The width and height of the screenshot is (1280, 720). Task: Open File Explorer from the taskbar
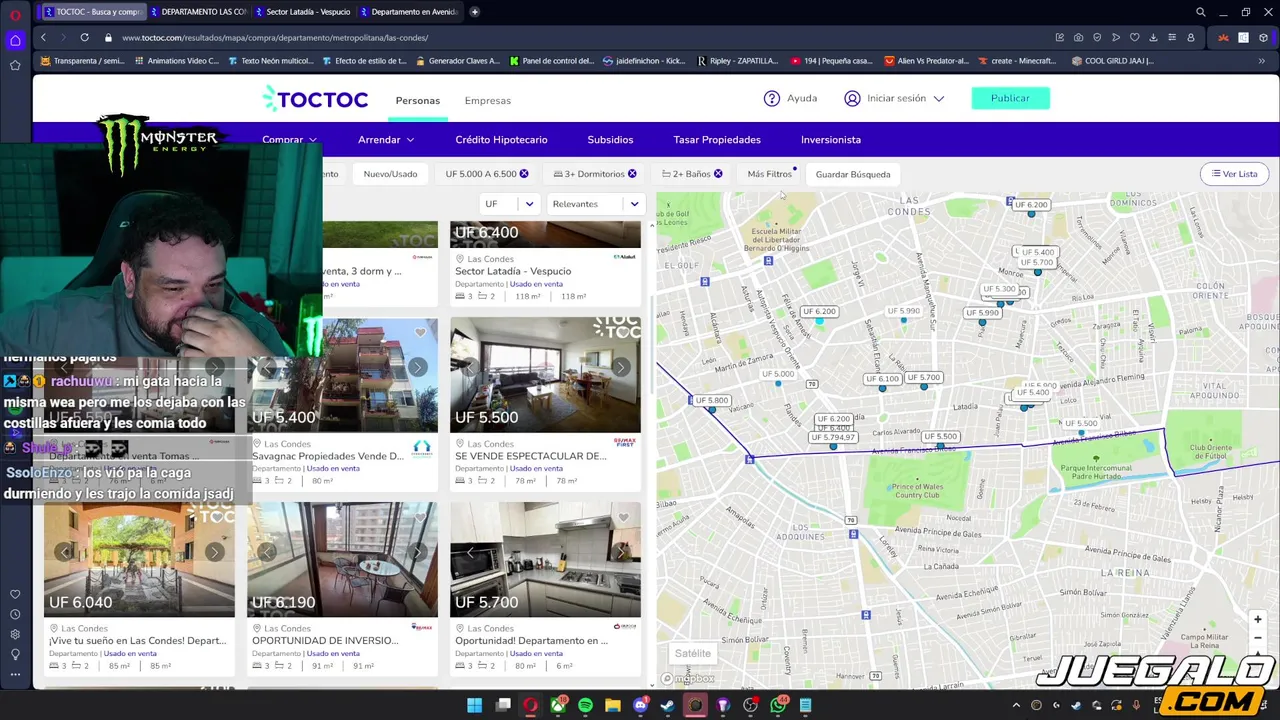point(612,705)
